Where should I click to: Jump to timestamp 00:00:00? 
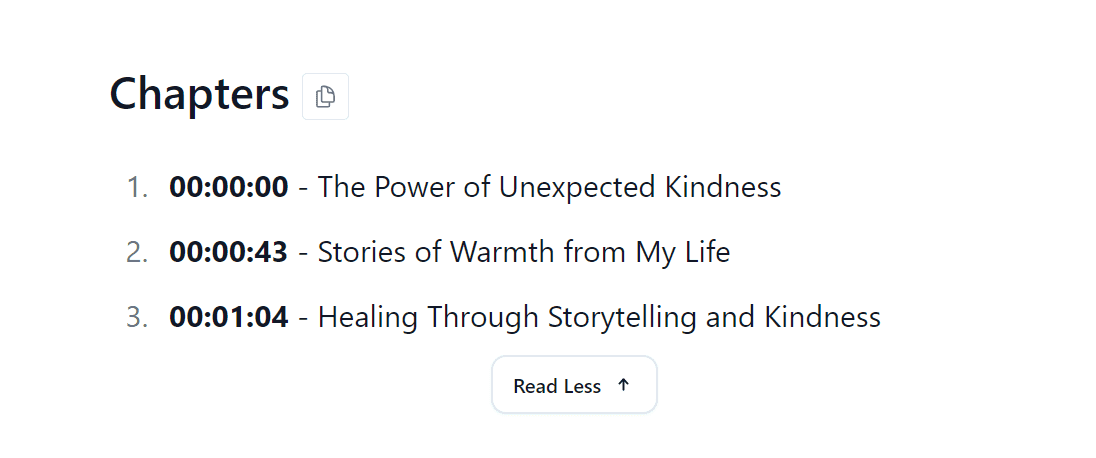coord(229,187)
